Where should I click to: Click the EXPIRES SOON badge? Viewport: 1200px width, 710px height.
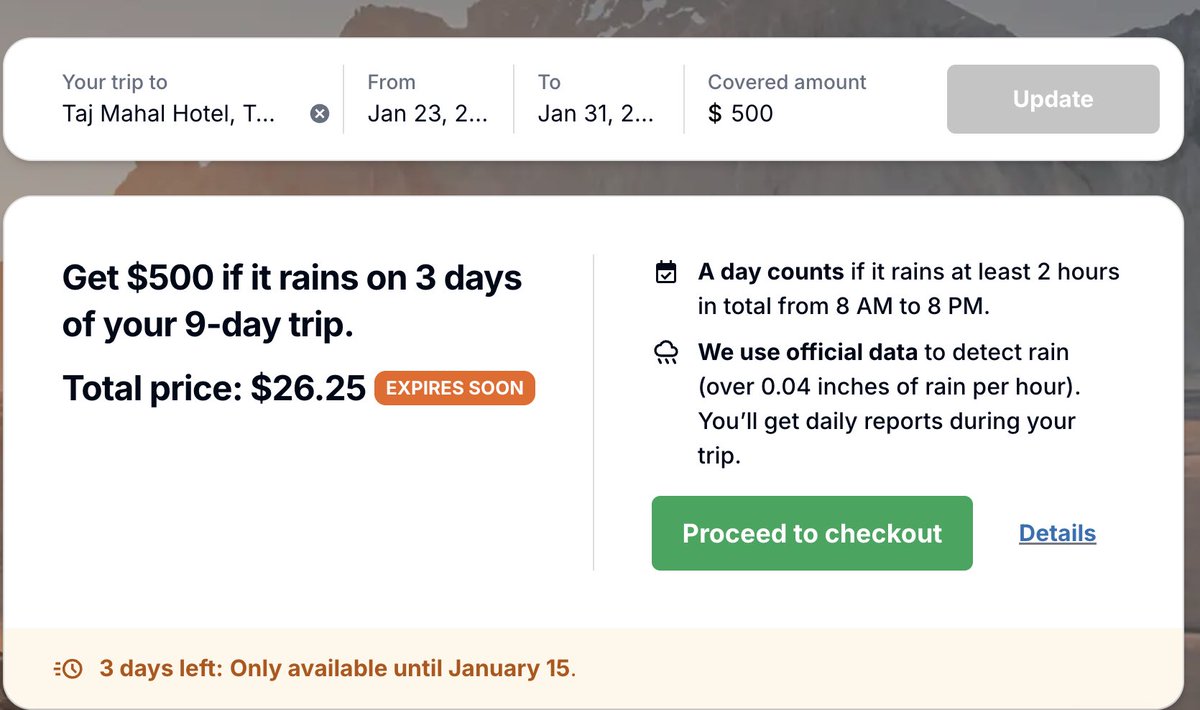pos(454,388)
